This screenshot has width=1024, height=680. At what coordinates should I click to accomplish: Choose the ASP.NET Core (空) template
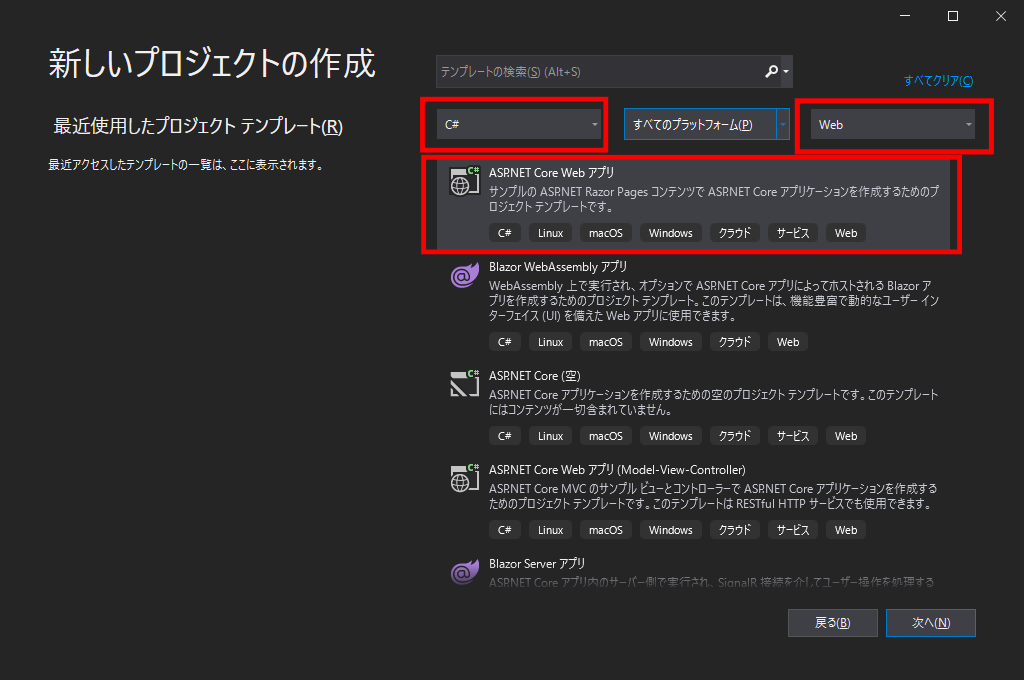692,393
